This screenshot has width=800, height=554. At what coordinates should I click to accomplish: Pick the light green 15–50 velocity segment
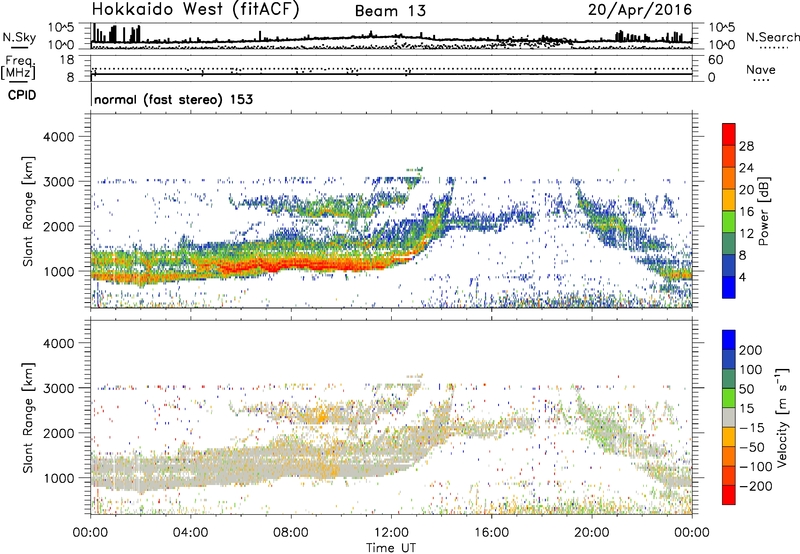[x=729, y=398]
